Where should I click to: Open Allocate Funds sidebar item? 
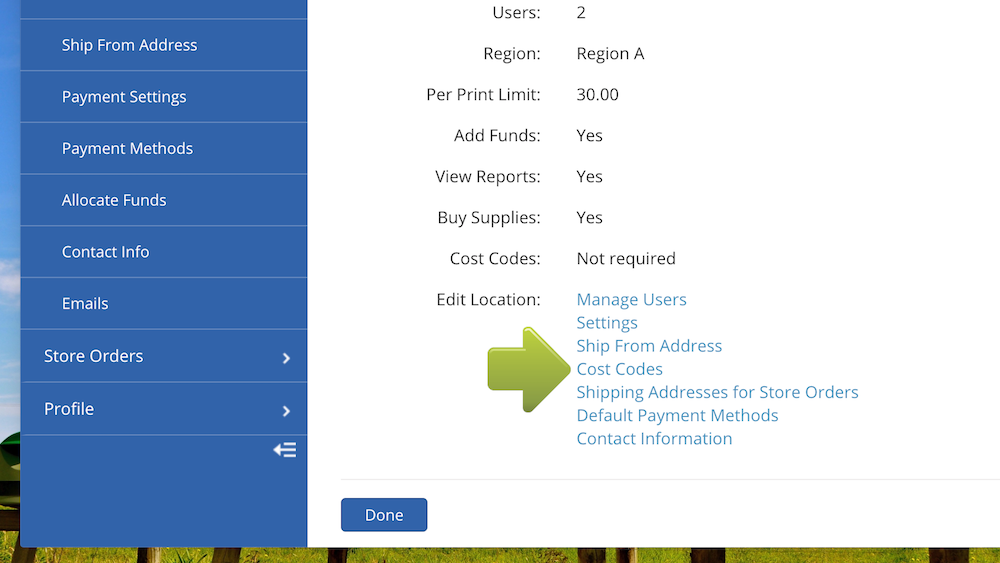114,200
